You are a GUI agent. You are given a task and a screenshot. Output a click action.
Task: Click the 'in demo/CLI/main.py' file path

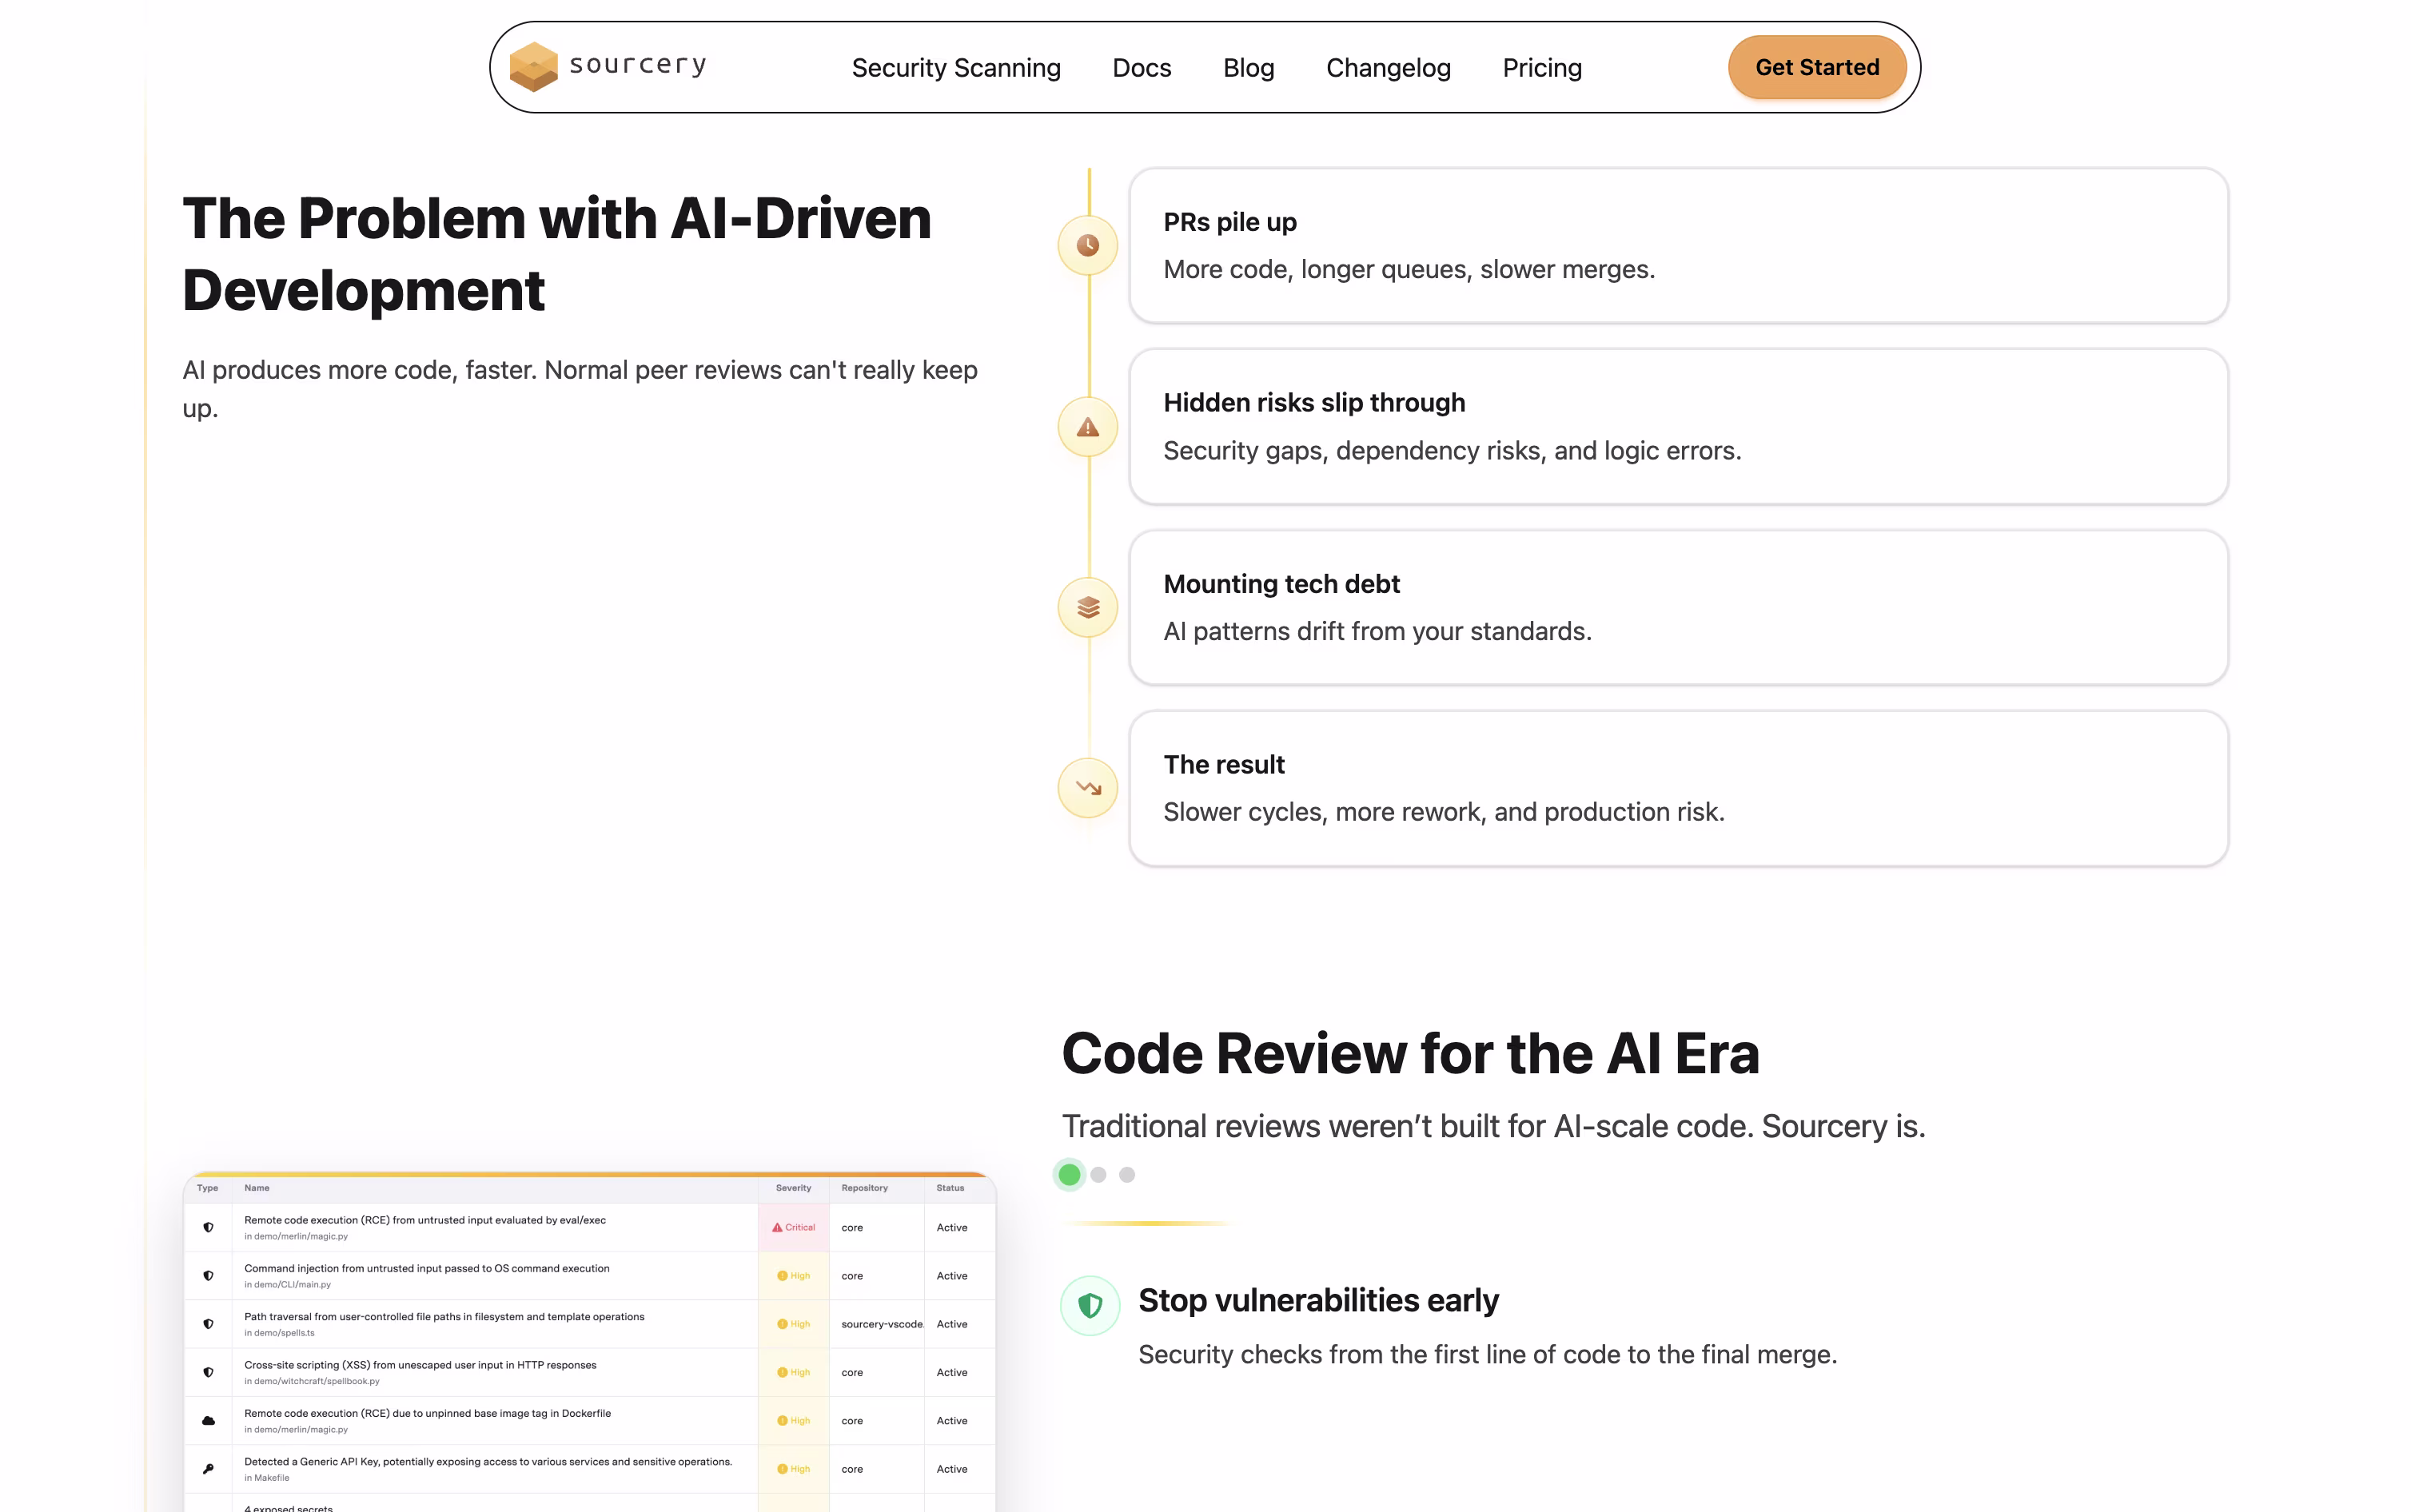tap(287, 1284)
